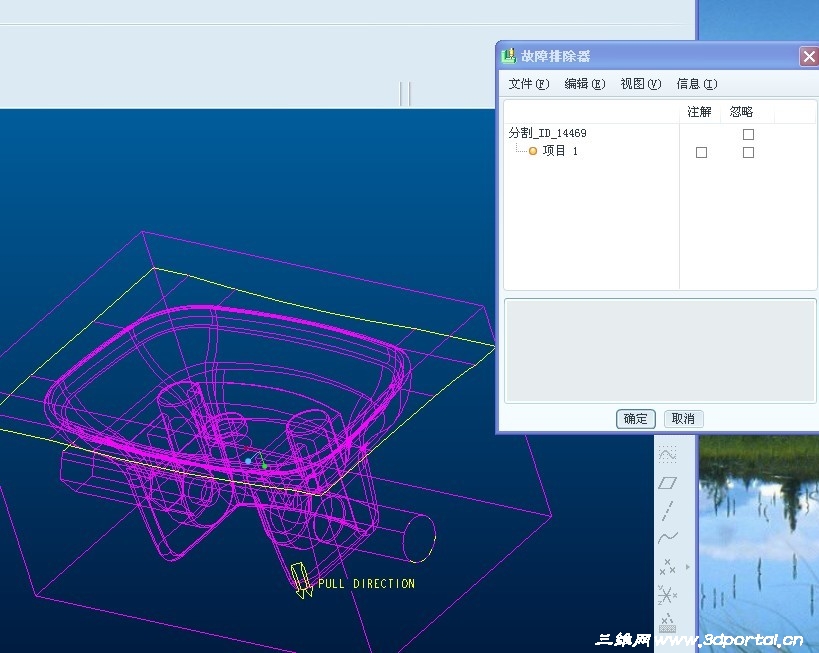
Task: Click the PULL DIRECTION label
Action: coord(366,584)
